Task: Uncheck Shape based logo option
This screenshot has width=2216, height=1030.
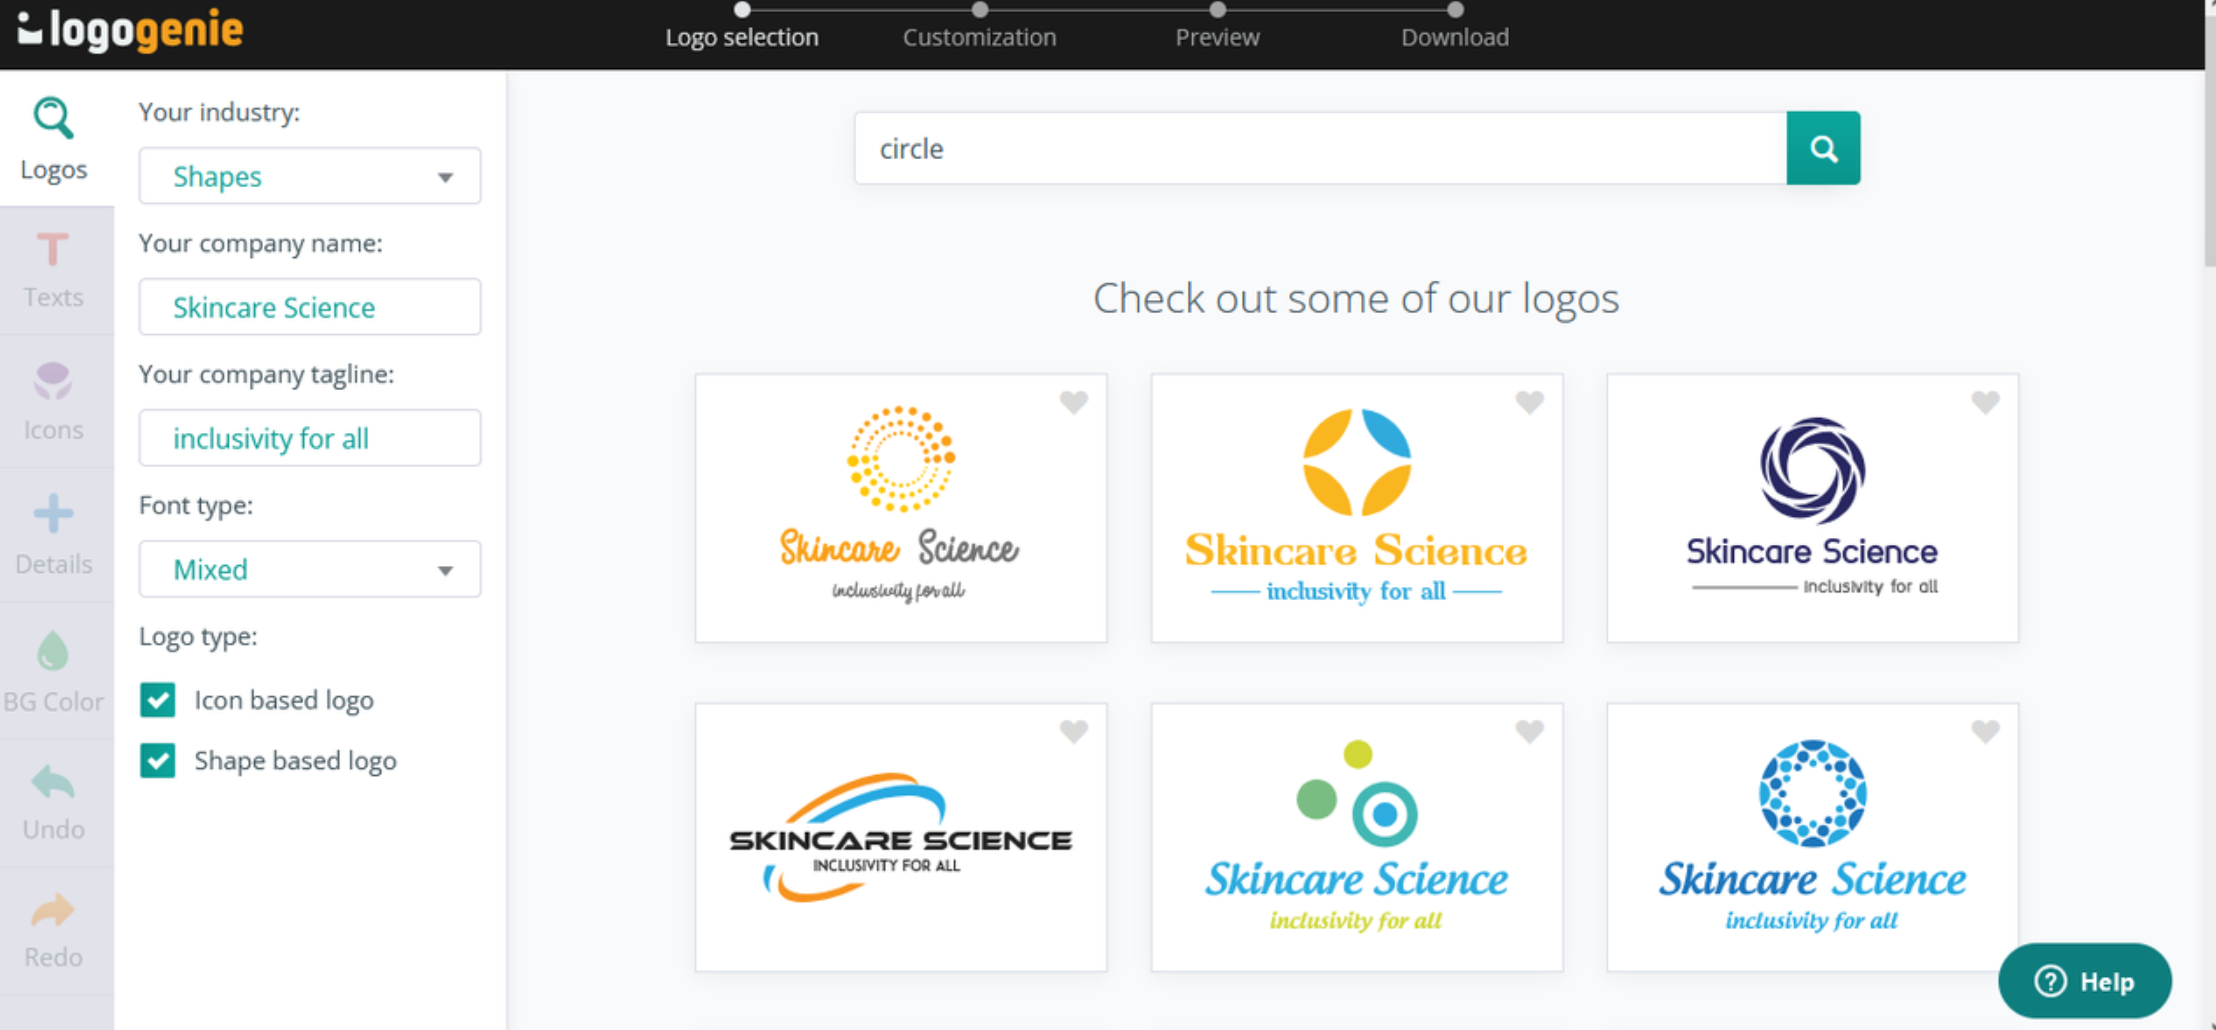Action: pyautogui.click(x=158, y=761)
